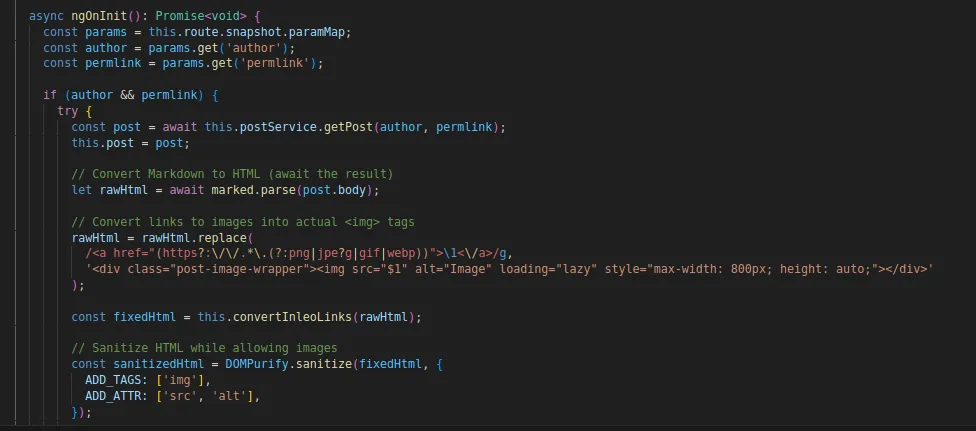The width and height of the screenshot is (976, 431).
Task: Click the replace method call
Action: (222, 238)
